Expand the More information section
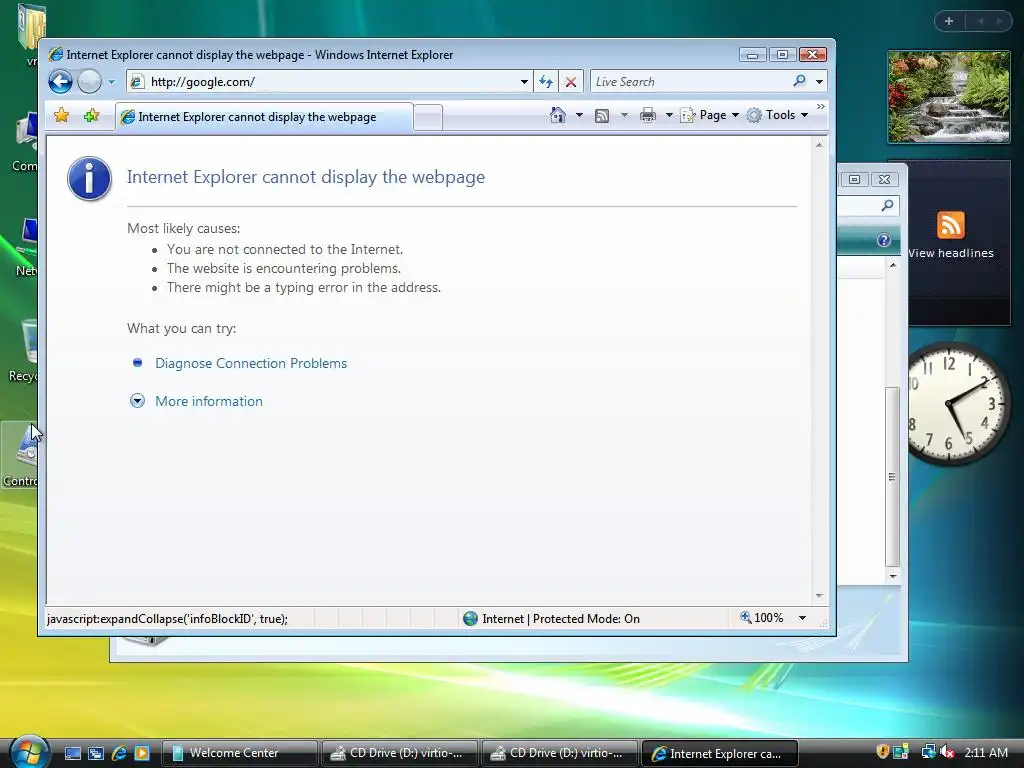Viewport: 1024px width, 768px height. [208, 401]
